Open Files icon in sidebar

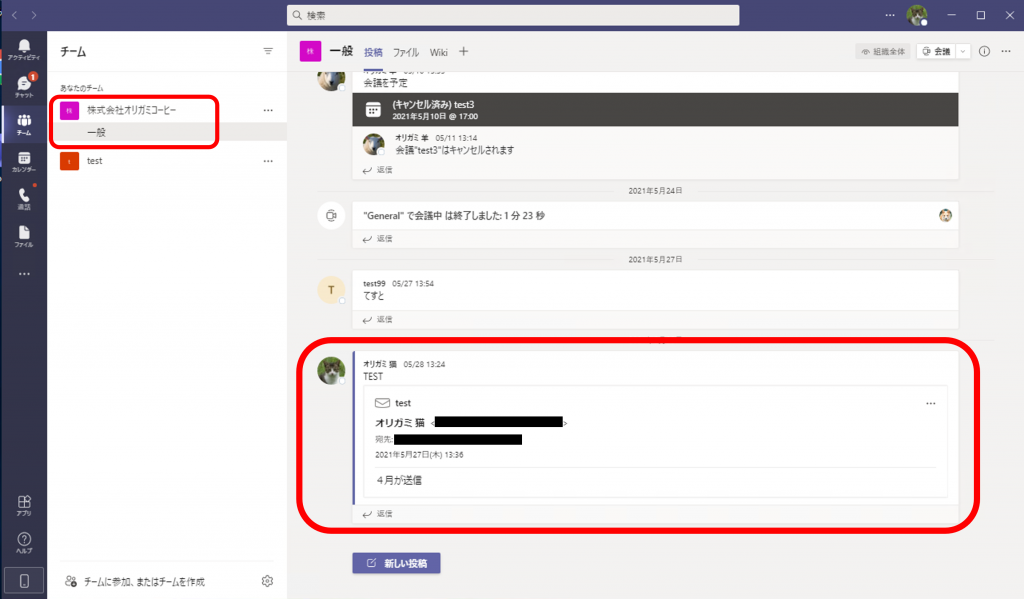point(24,236)
